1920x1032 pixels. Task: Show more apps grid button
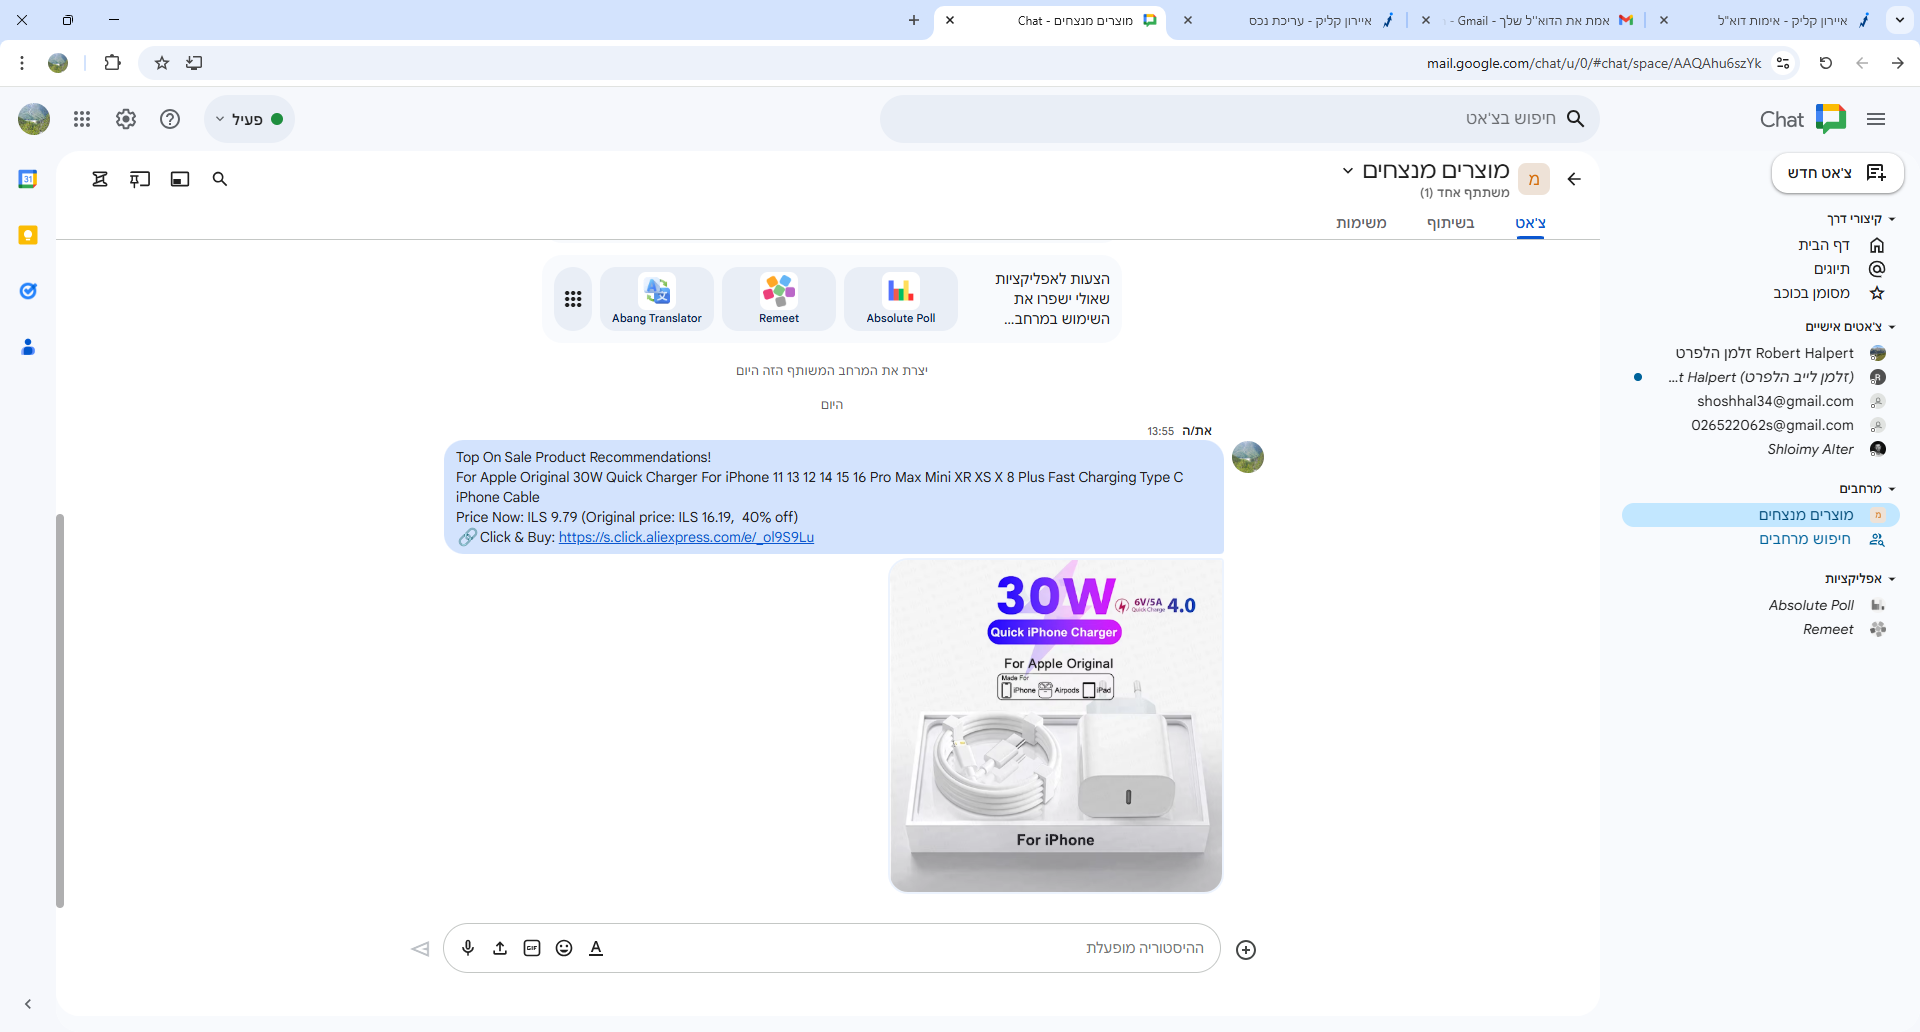coord(573,299)
